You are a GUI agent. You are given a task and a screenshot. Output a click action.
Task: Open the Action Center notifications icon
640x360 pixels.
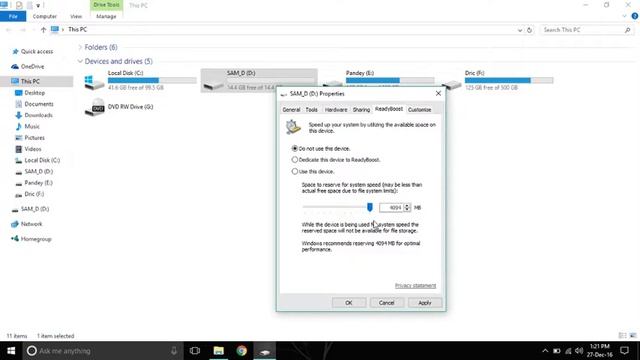[624, 351]
